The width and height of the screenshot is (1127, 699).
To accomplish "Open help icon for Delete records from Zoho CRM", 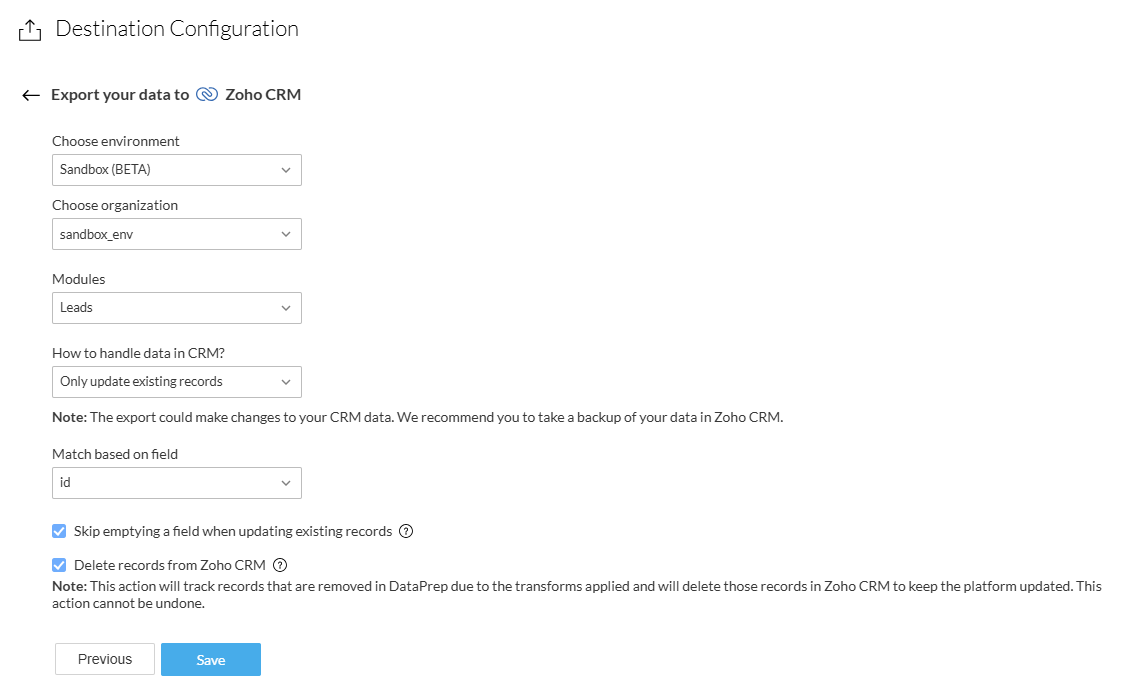I will [280, 565].
